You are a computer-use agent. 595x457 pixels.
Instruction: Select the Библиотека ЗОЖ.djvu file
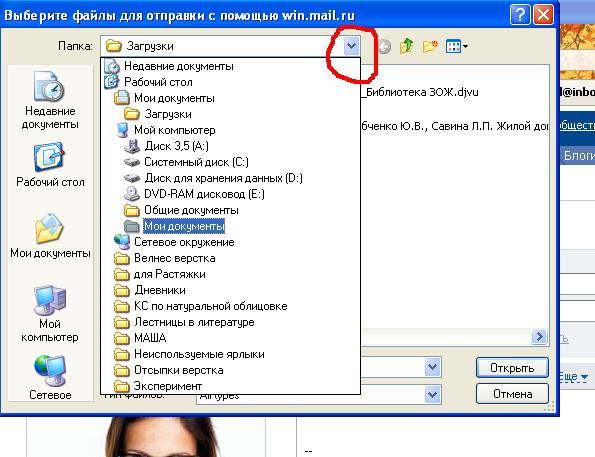point(419,92)
